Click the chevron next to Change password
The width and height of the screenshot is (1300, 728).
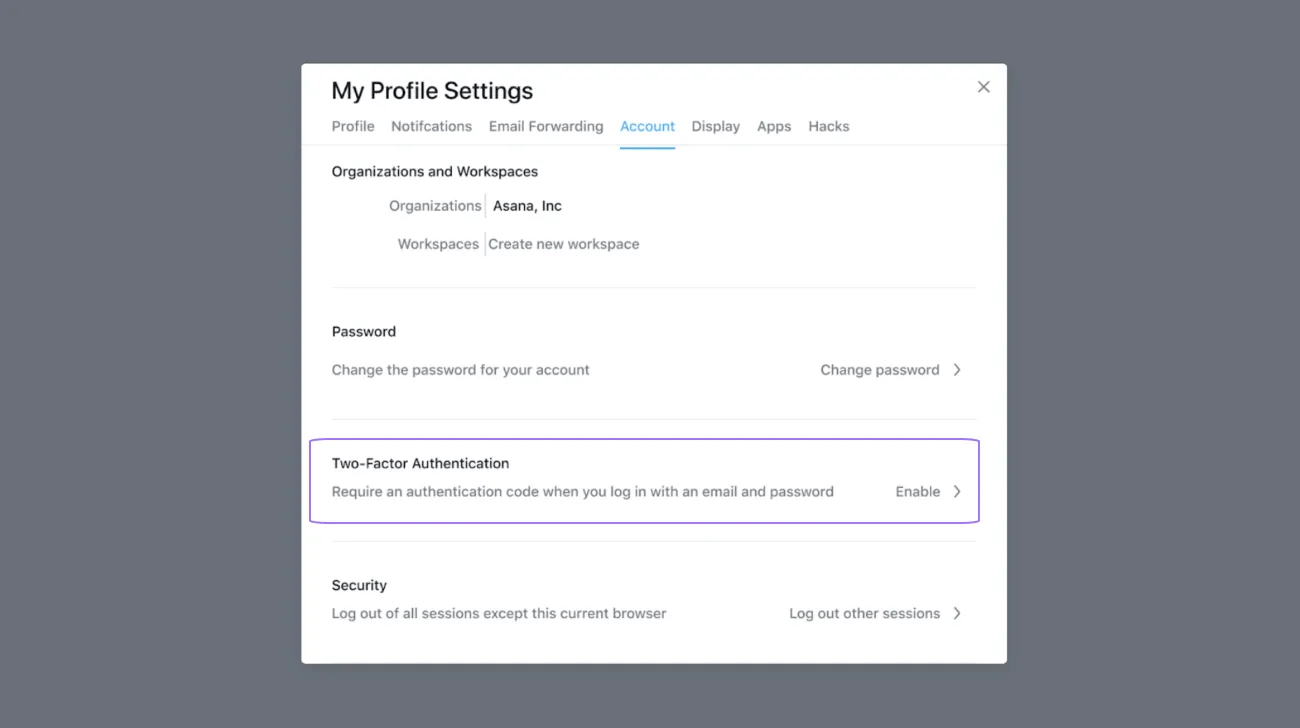(957, 369)
